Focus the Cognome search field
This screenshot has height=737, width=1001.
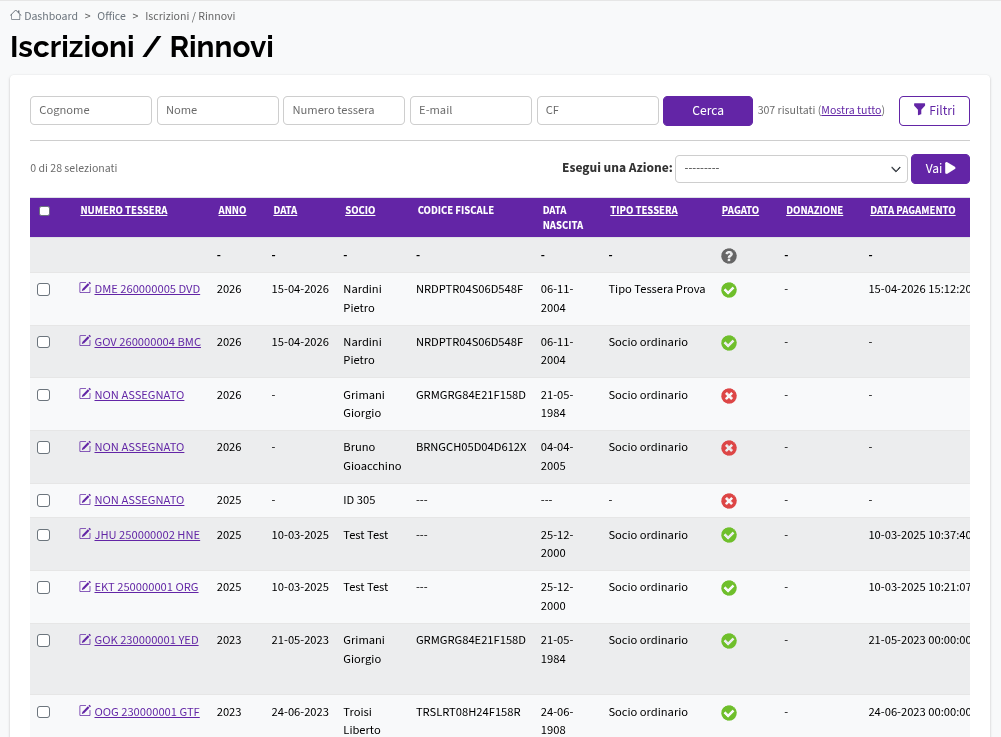click(91, 110)
